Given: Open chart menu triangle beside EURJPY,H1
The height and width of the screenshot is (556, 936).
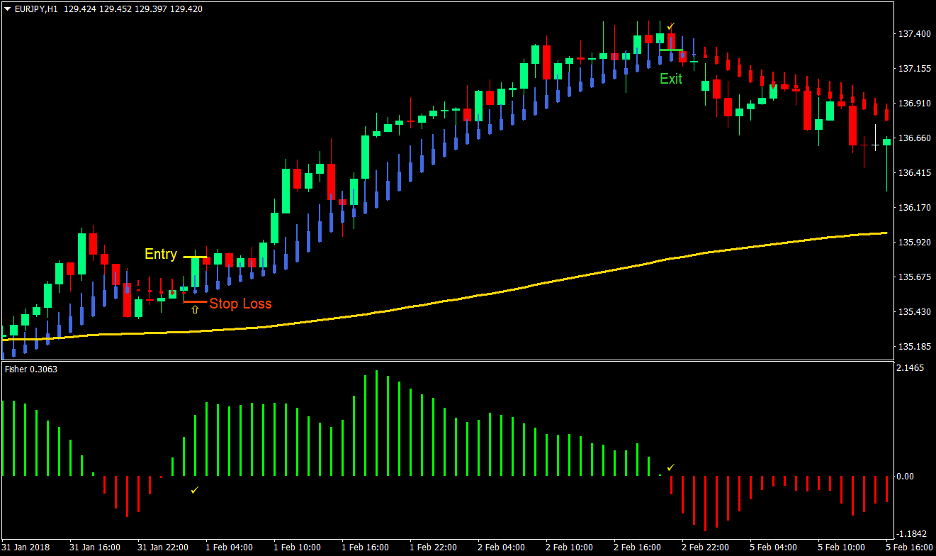Looking at the screenshot, I should [x=7, y=8].
